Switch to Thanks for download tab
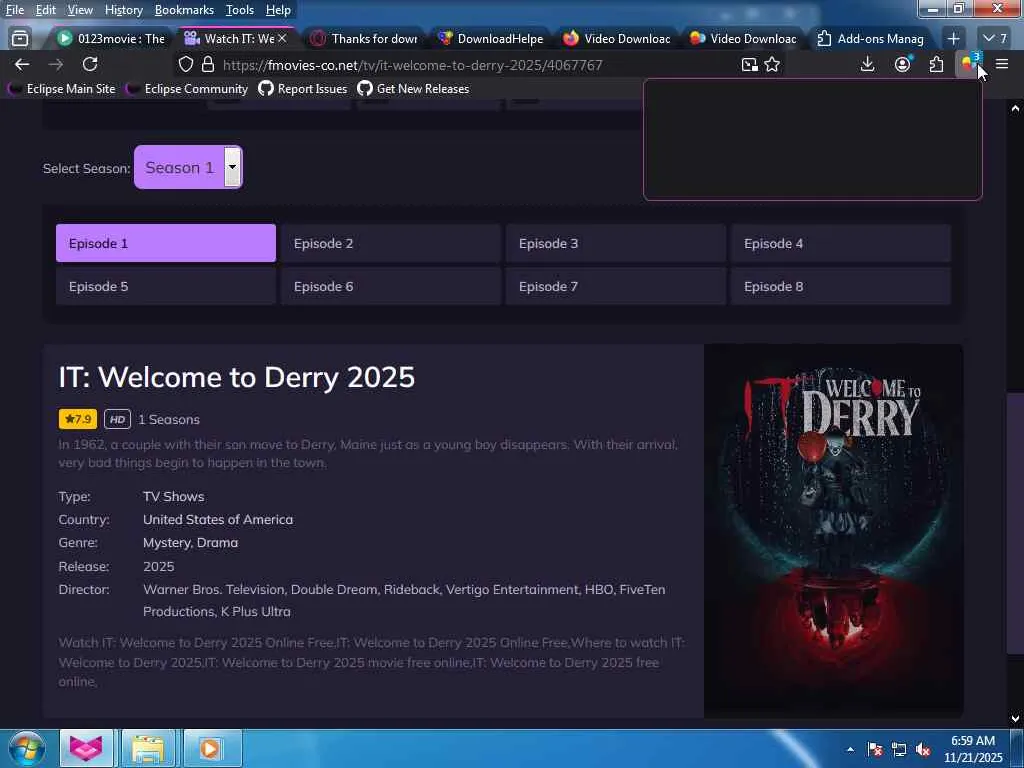This screenshot has width=1024, height=768. tap(364, 39)
